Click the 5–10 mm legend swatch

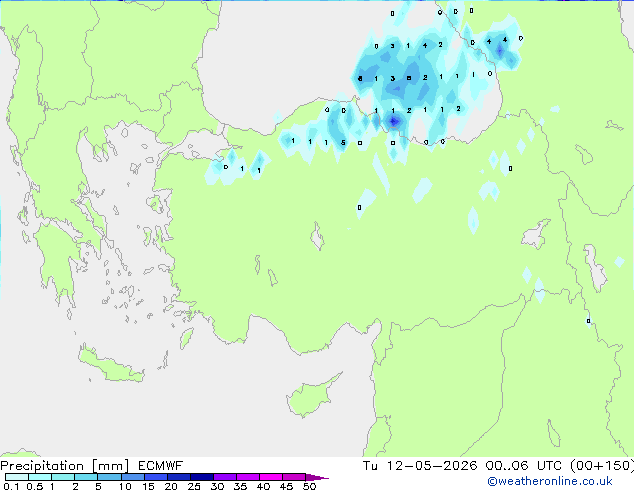tap(109, 477)
